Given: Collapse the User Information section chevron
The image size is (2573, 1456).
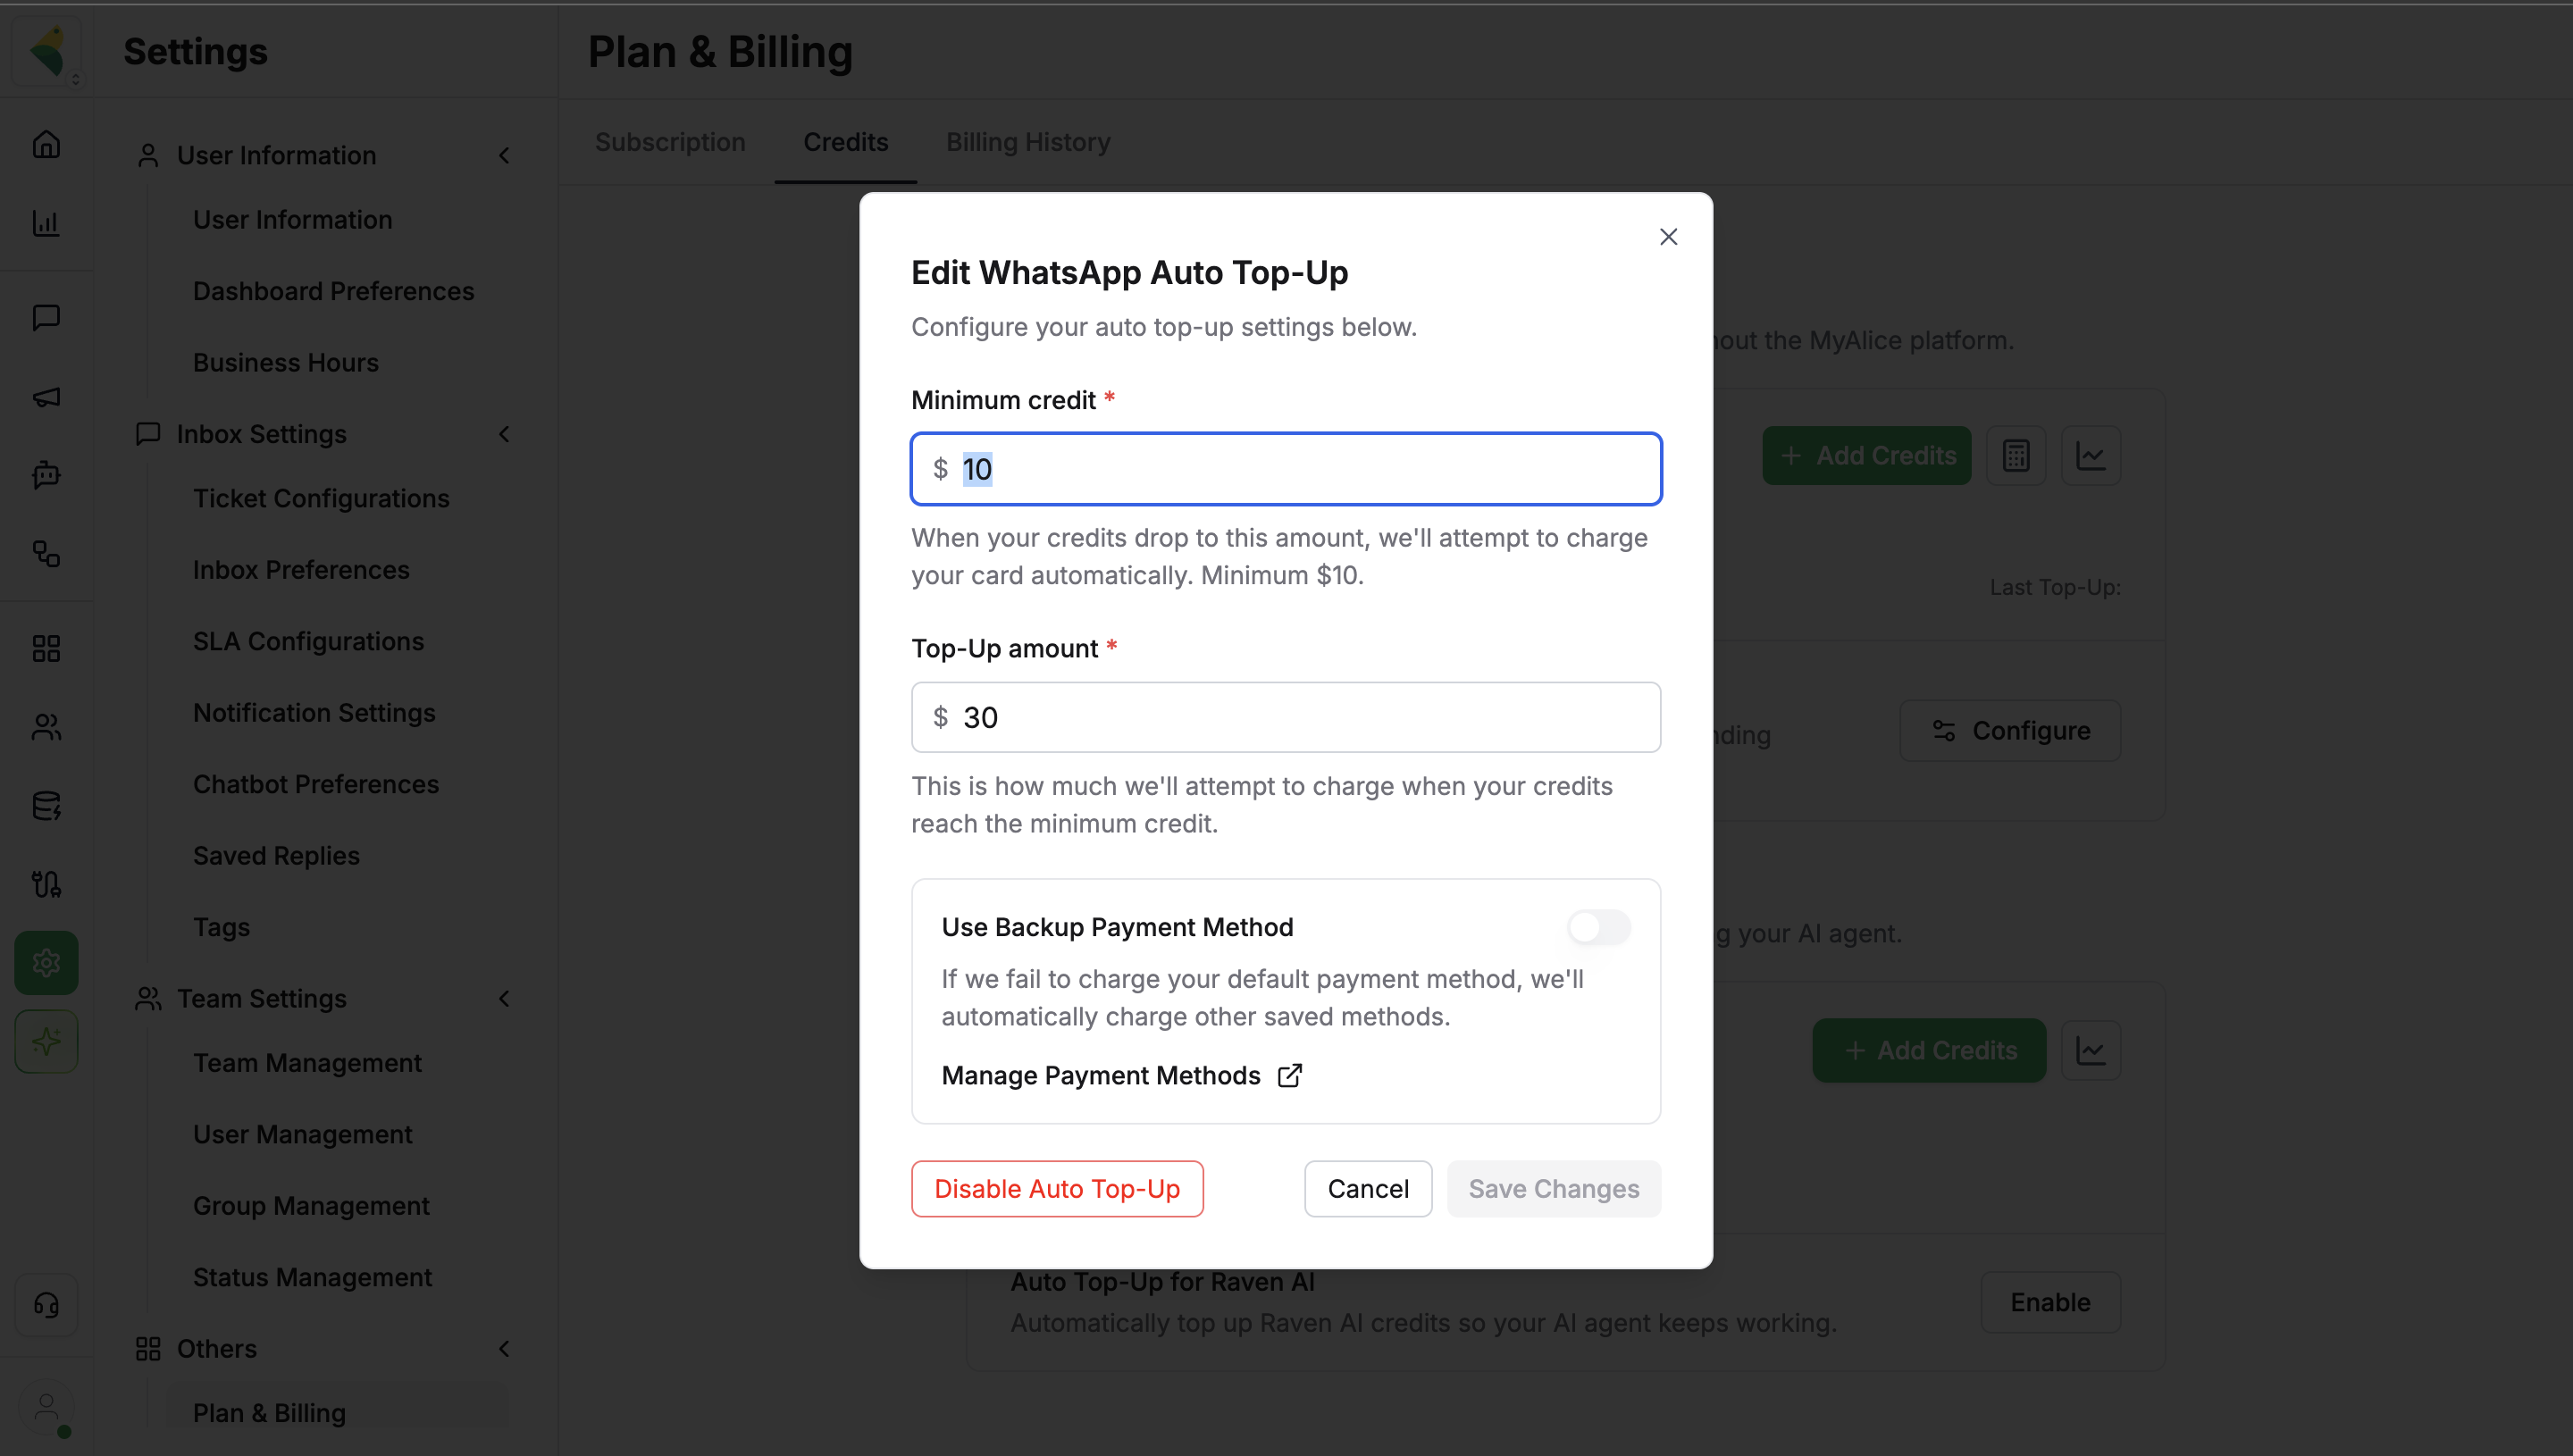Looking at the screenshot, I should pyautogui.click(x=504, y=155).
